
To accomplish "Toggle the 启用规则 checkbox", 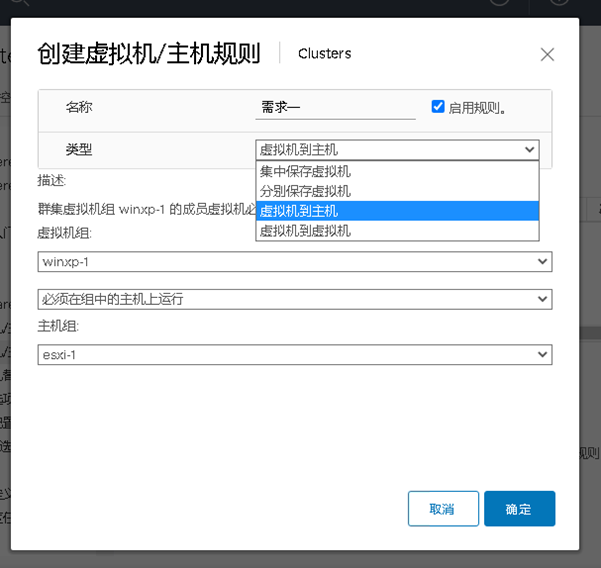I will click(x=438, y=107).
